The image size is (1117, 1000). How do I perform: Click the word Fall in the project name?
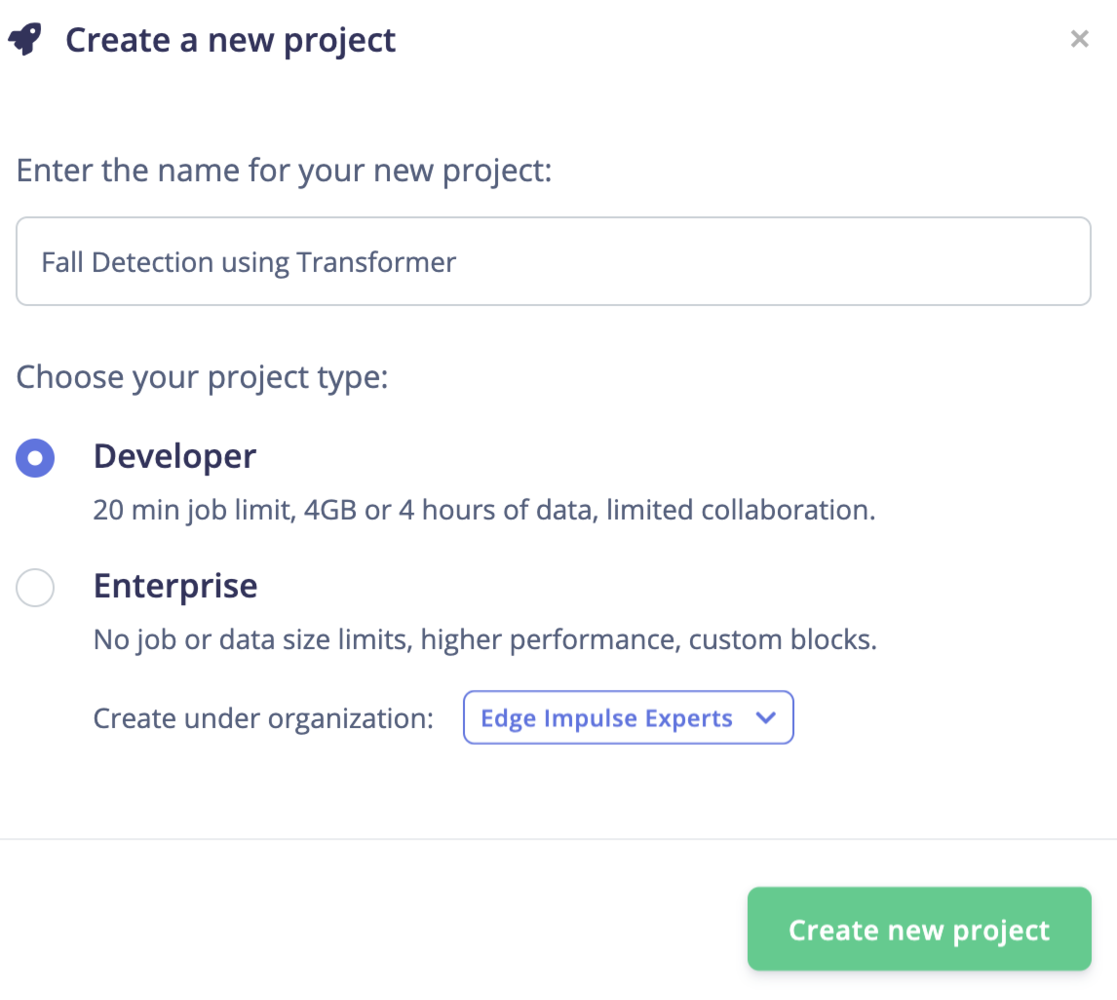pyautogui.click(x=62, y=263)
